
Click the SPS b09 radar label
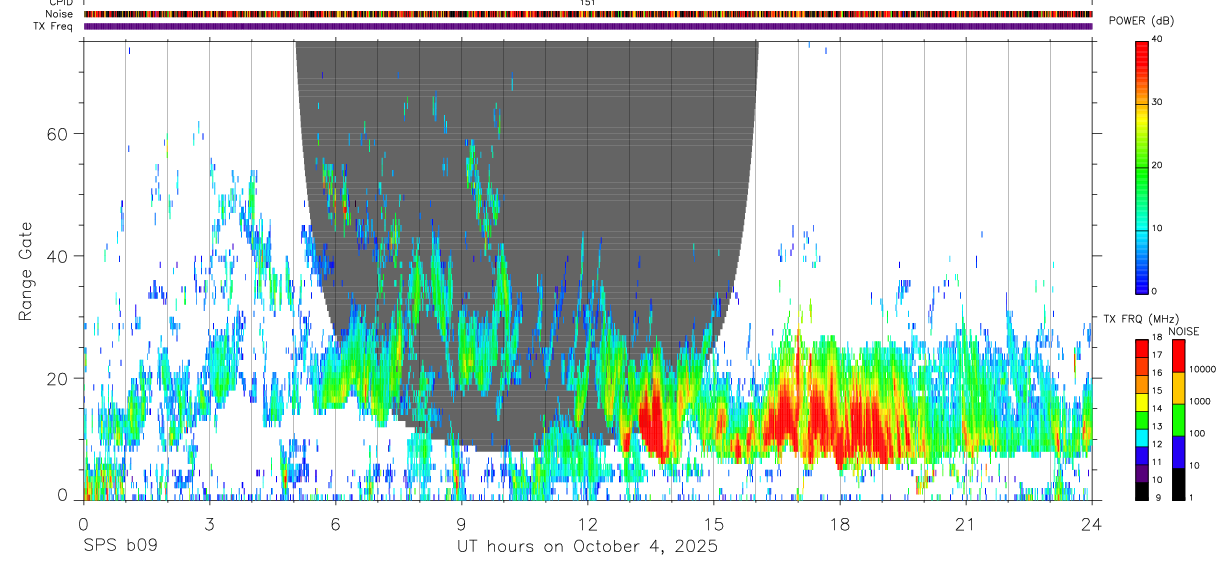tap(120, 547)
